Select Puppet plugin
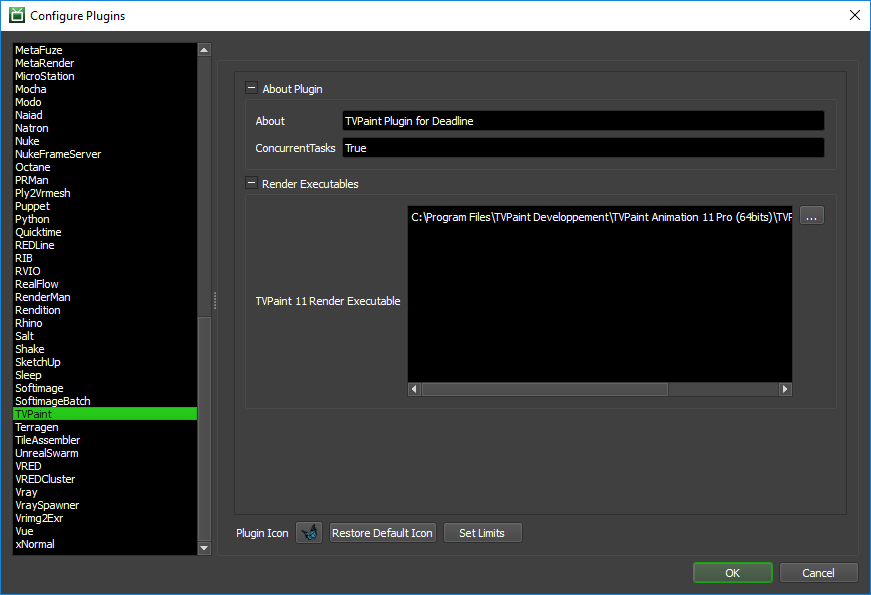 click(x=105, y=206)
